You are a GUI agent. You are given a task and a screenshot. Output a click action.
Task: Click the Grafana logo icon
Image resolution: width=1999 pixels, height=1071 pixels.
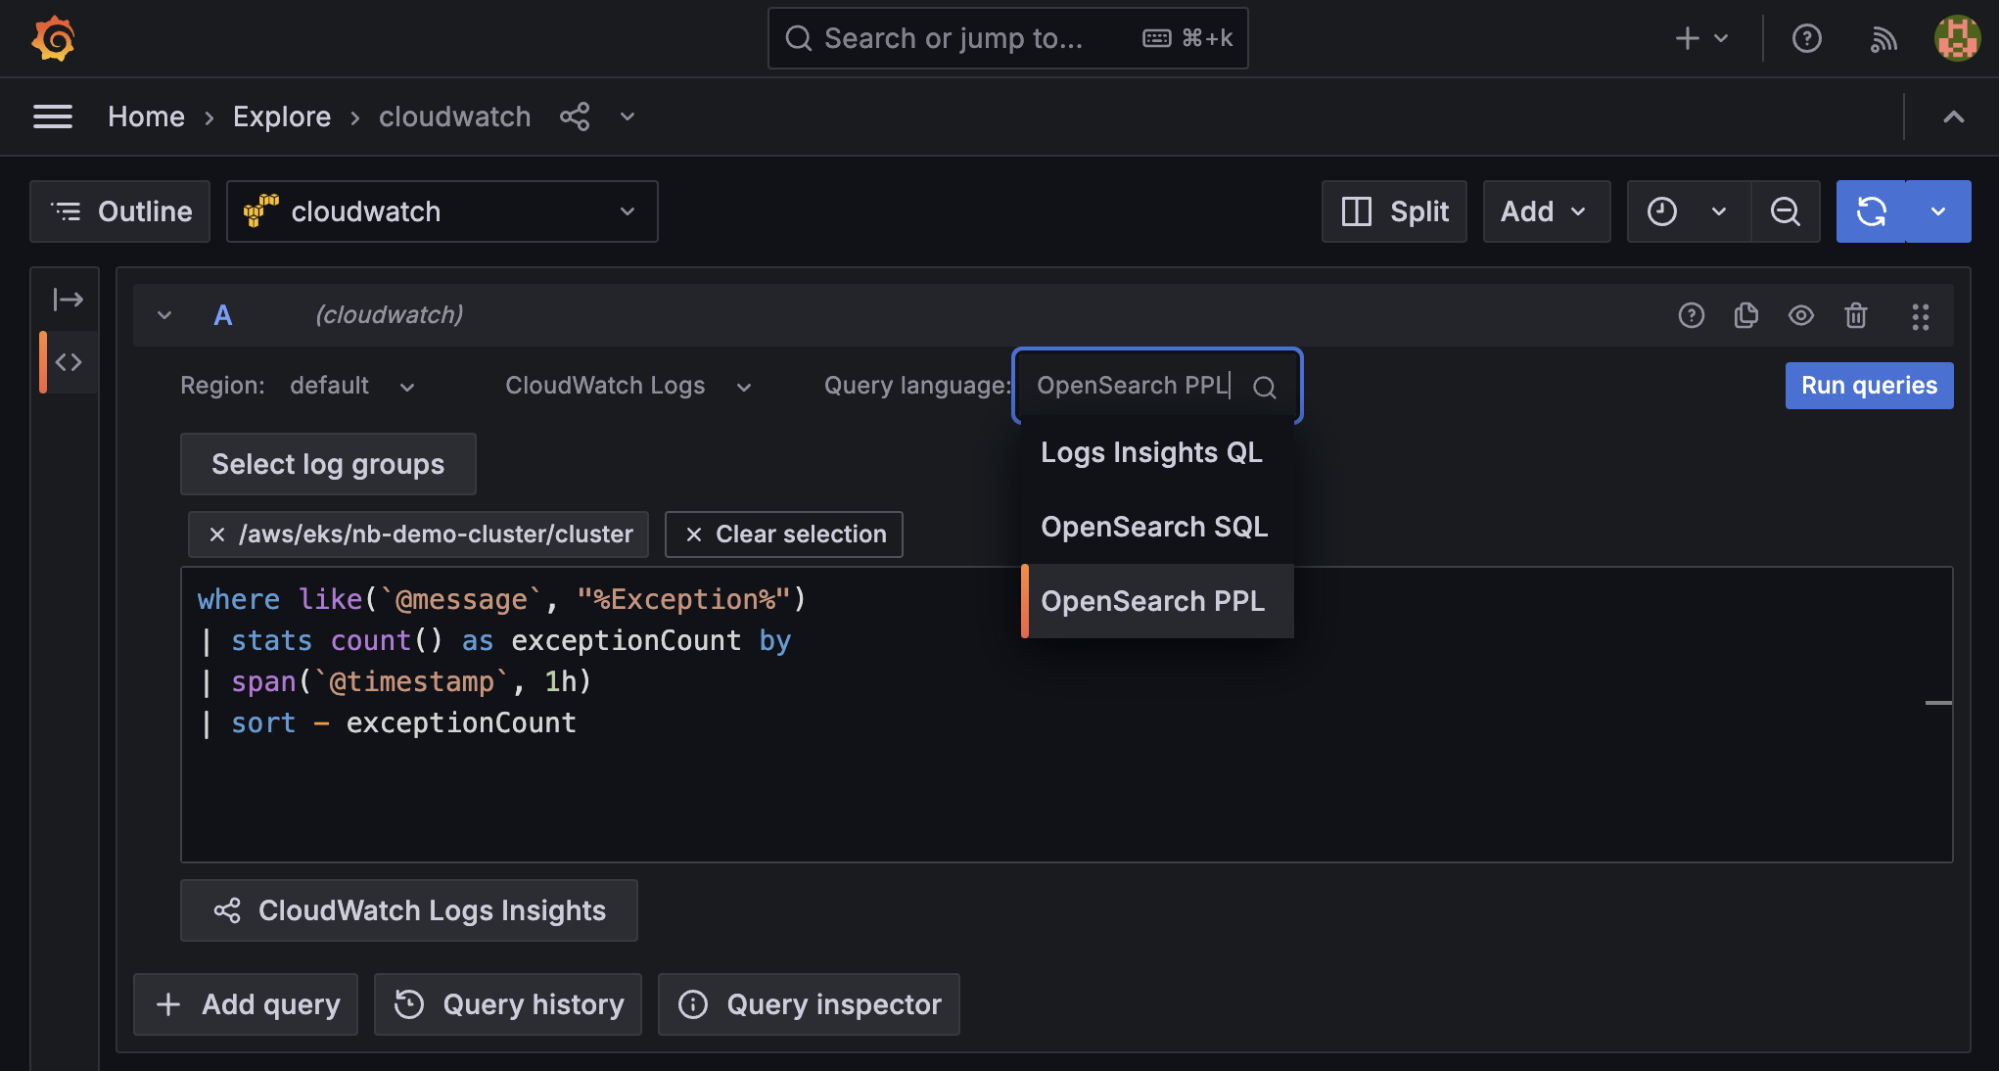[x=53, y=38]
